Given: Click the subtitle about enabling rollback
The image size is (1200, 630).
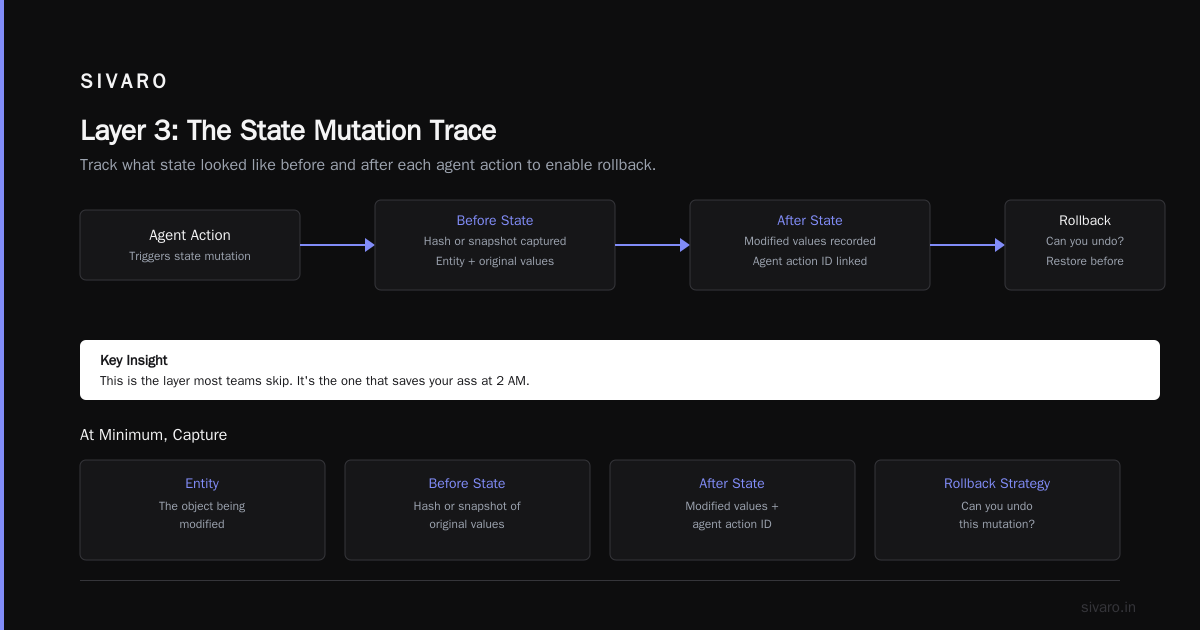Looking at the screenshot, I should 368,165.
